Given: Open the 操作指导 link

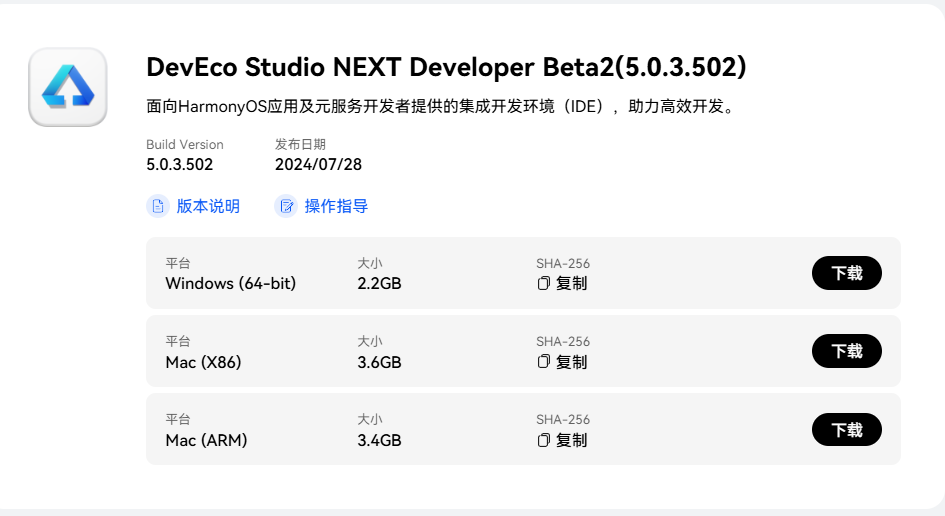Looking at the screenshot, I should pos(336,206).
